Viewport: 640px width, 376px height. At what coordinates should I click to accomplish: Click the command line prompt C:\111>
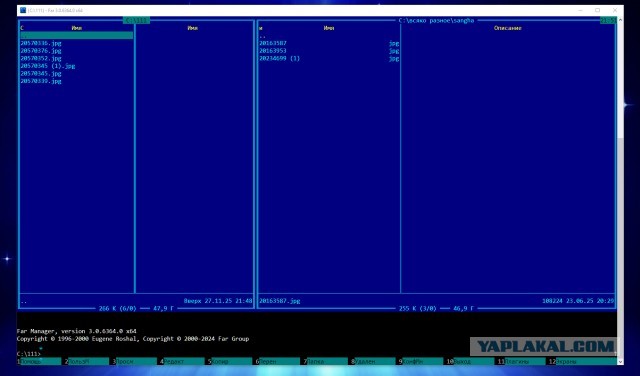pyautogui.click(x=29, y=354)
